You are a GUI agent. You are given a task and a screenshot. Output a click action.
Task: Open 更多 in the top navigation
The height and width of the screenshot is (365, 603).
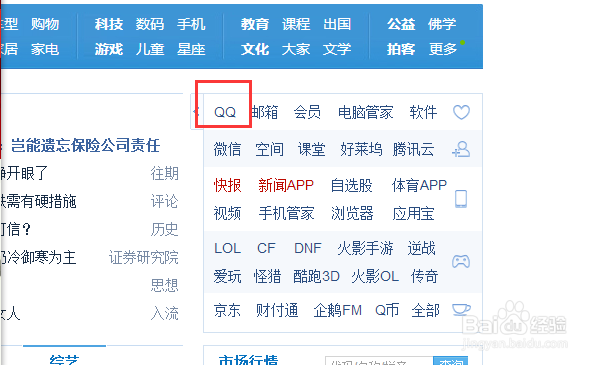point(443,49)
